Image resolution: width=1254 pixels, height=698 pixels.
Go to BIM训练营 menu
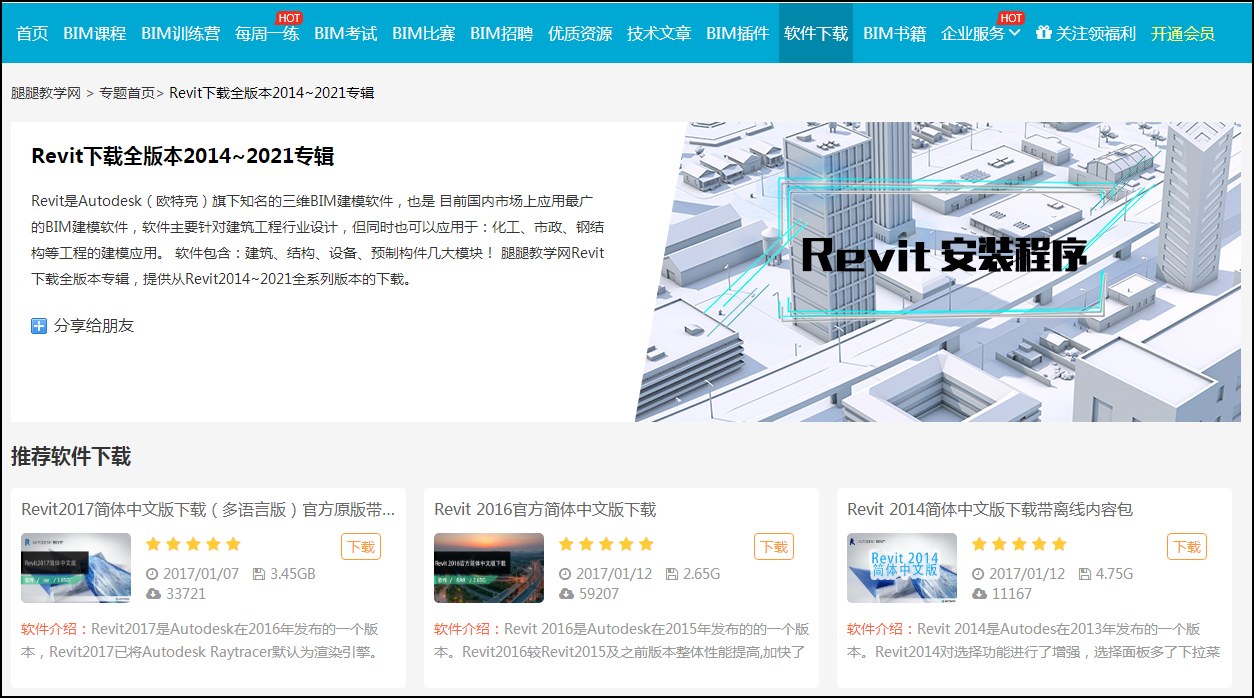(x=181, y=33)
